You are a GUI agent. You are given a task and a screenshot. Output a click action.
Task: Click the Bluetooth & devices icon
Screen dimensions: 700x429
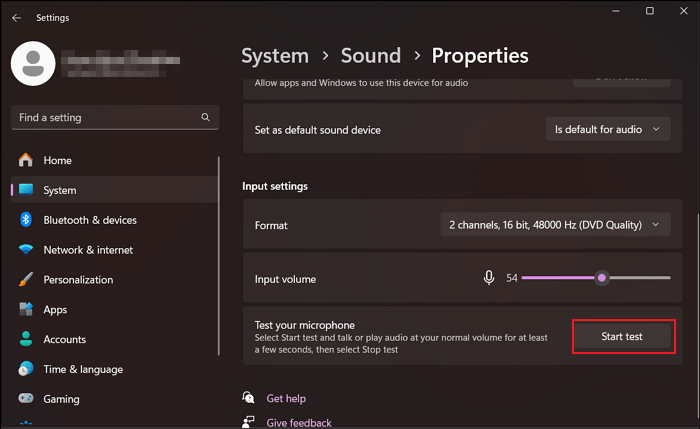[x=25, y=220]
